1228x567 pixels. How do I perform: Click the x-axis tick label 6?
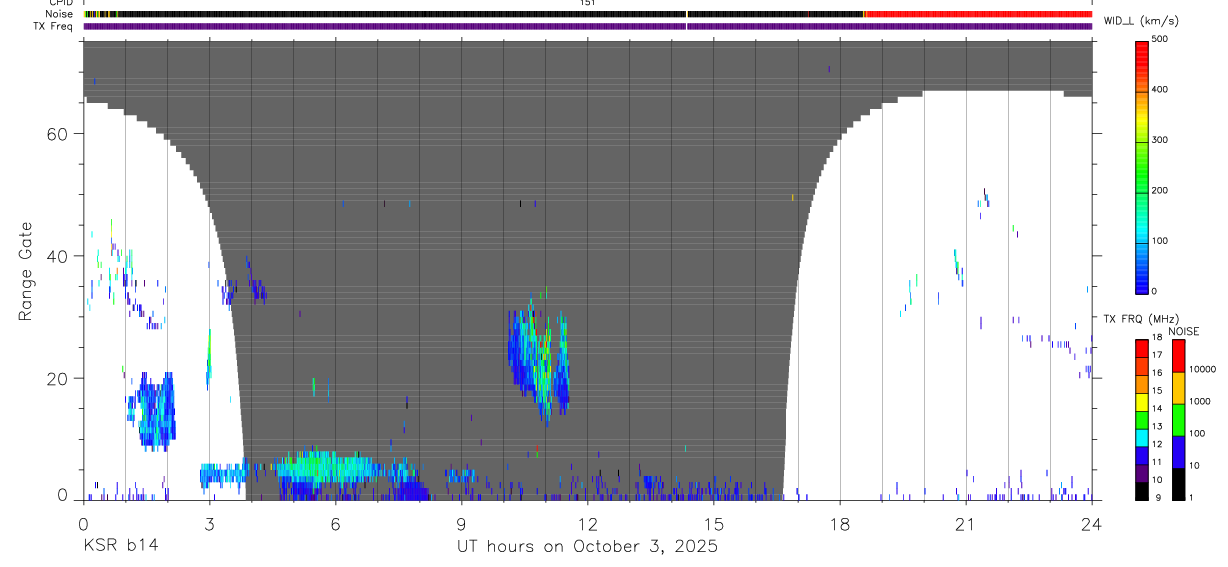(x=335, y=524)
